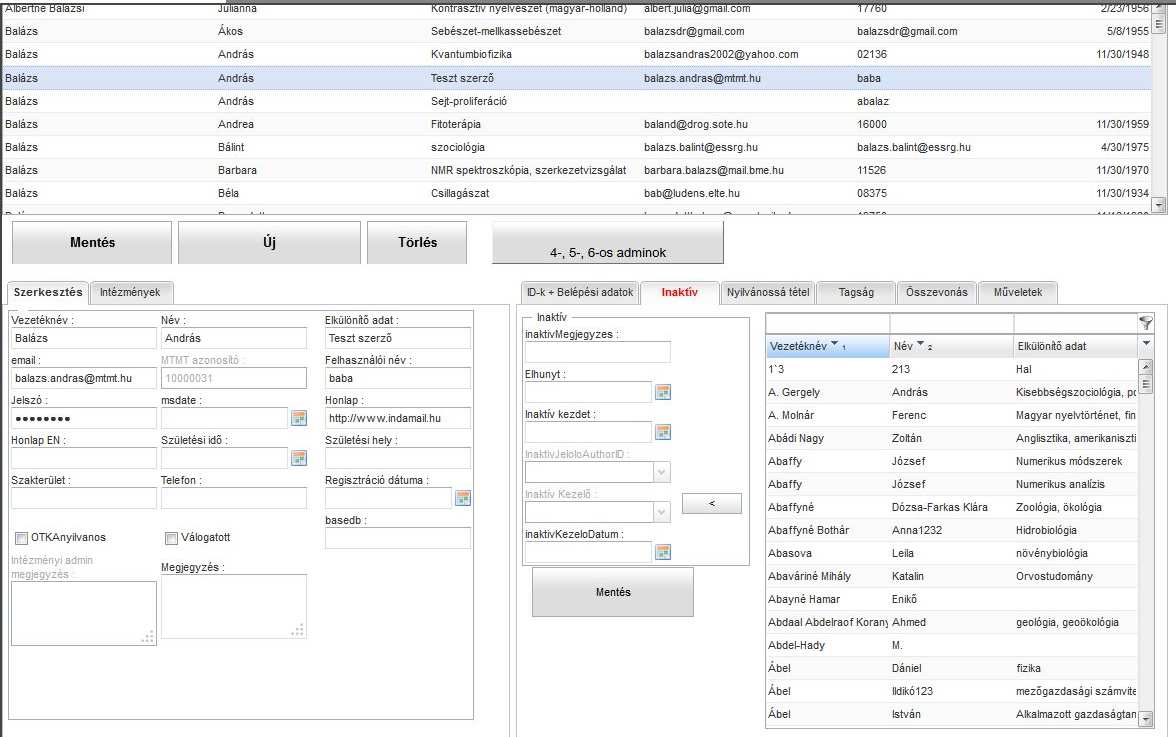Toggle the Válogatott checkbox
Viewport: 1176px width, 737px height.
point(171,538)
